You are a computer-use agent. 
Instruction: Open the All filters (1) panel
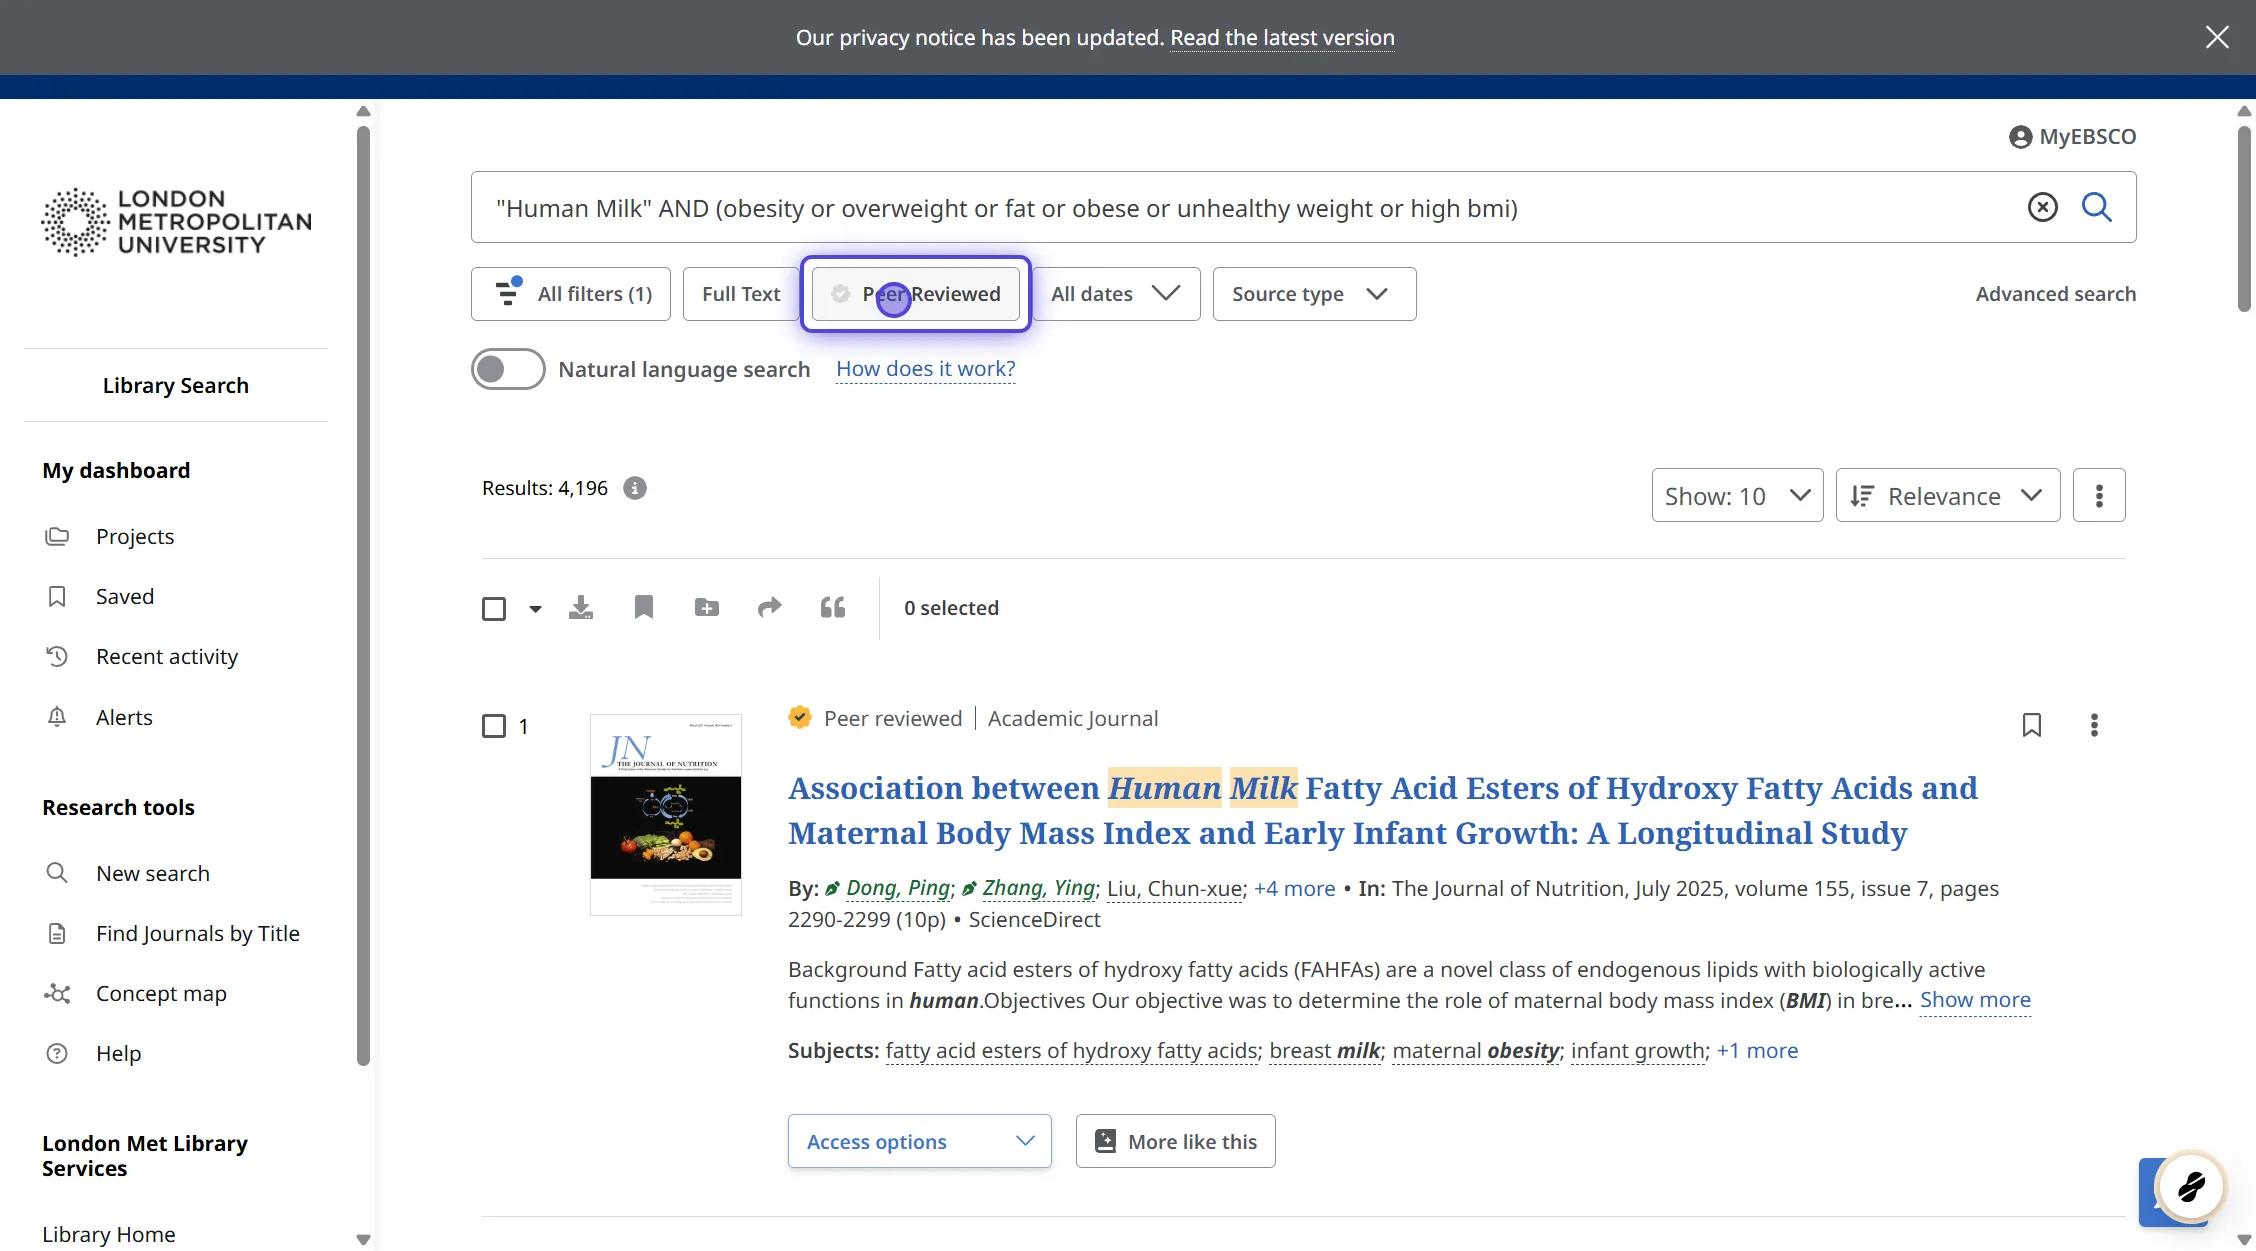coord(571,294)
